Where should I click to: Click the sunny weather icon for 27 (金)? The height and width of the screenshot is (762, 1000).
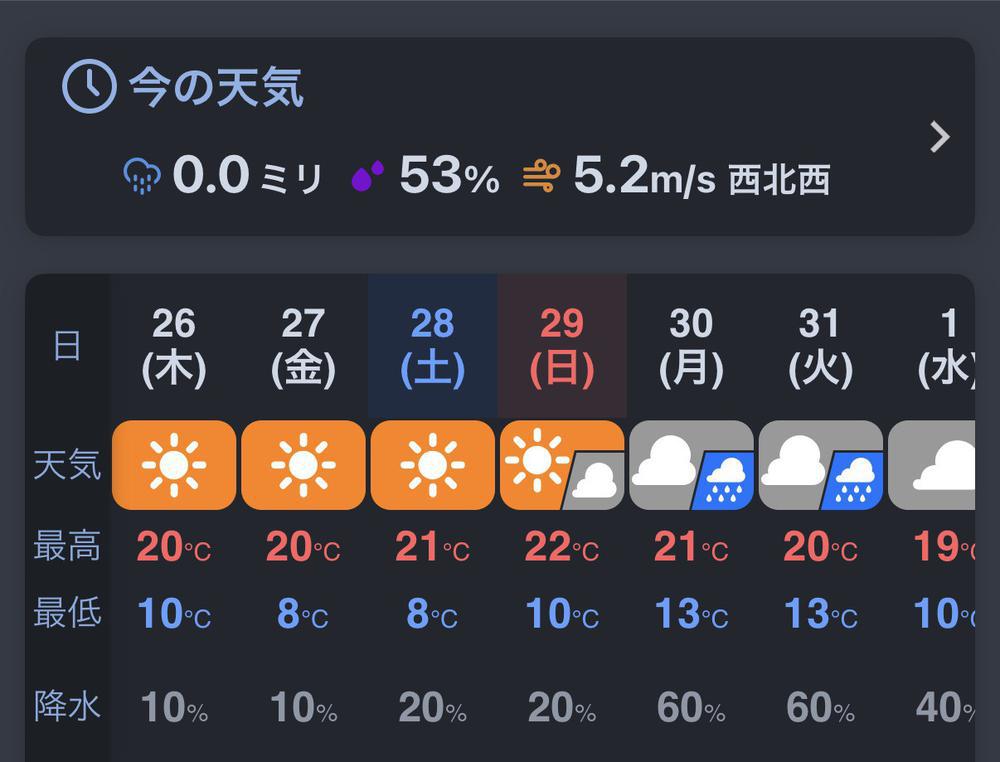(x=303, y=464)
